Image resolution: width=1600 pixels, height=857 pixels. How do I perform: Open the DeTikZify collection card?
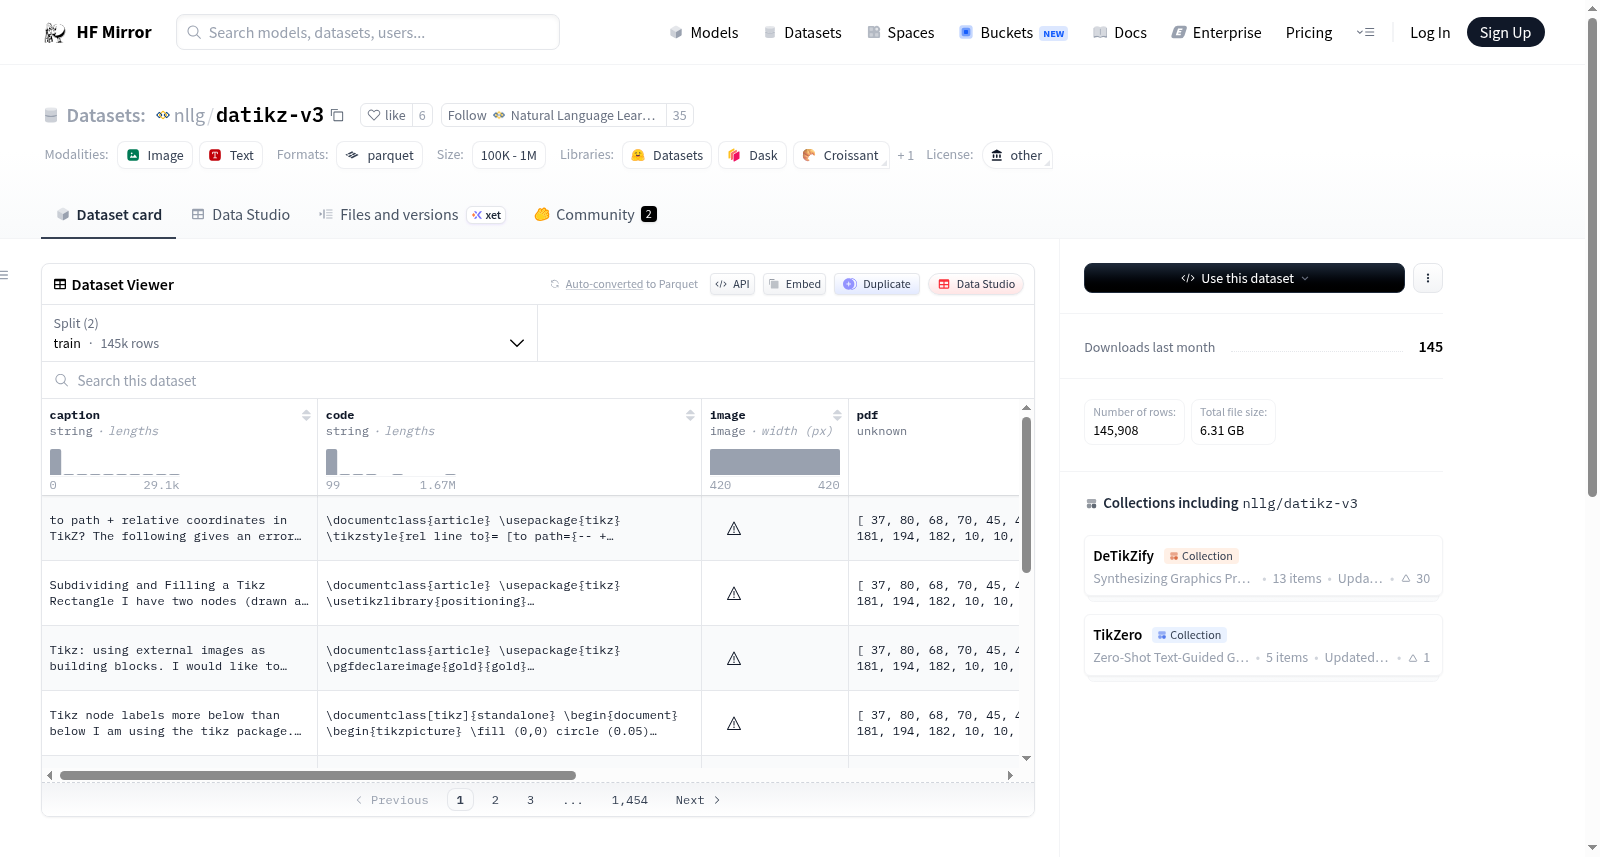tap(1262, 566)
